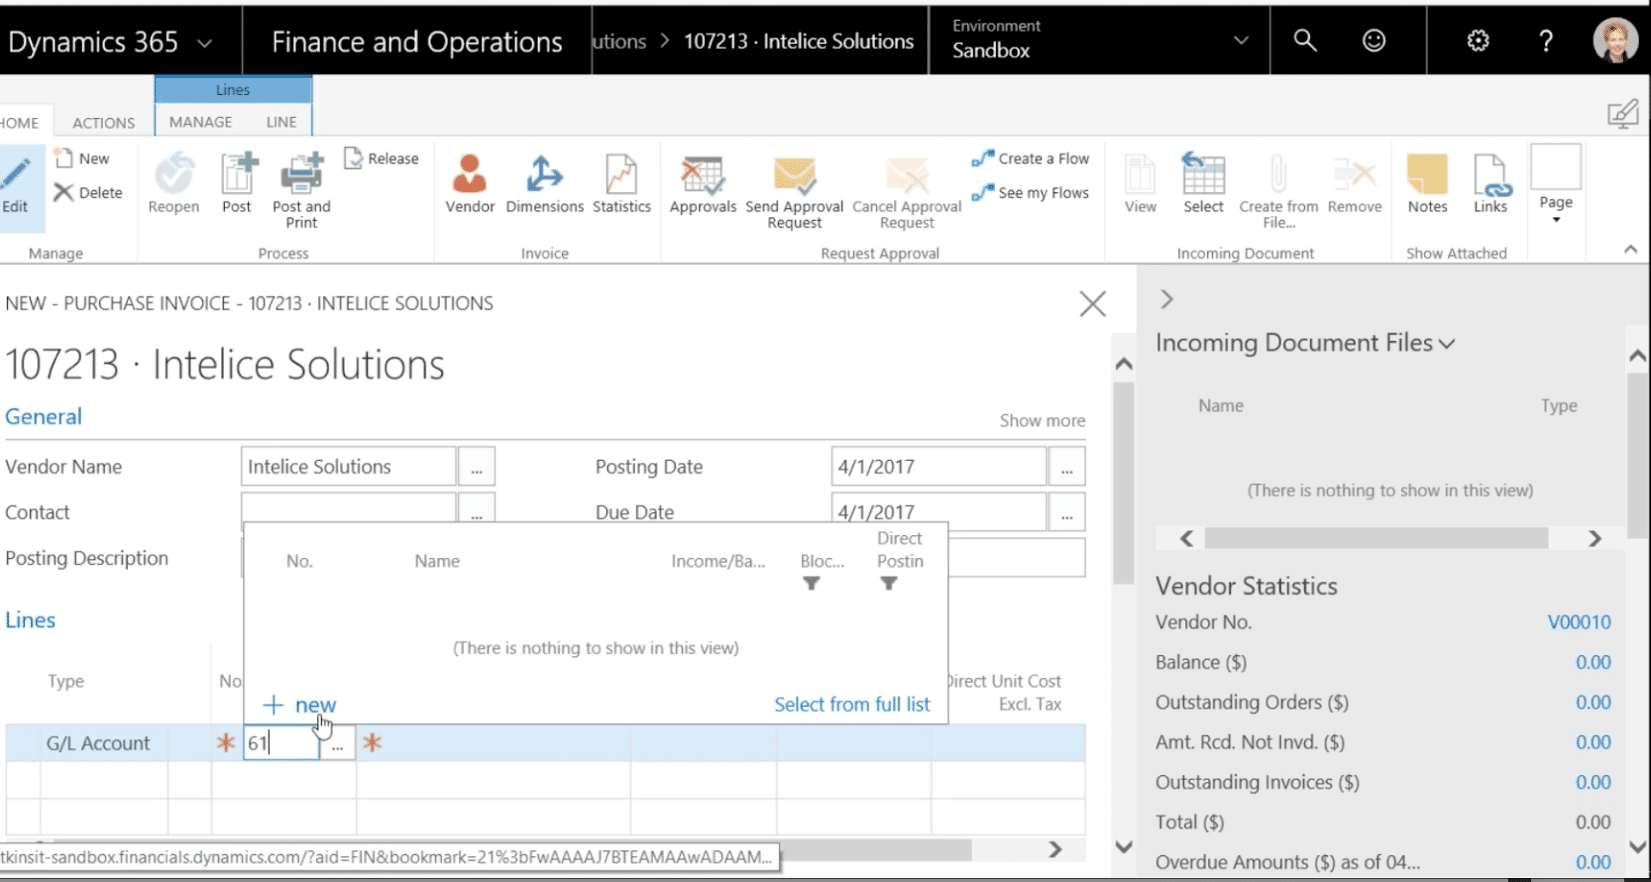The width and height of the screenshot is (1651, 882).
Task: Expand the Environment Sandbox dropdown
Action: (1241, 40)
